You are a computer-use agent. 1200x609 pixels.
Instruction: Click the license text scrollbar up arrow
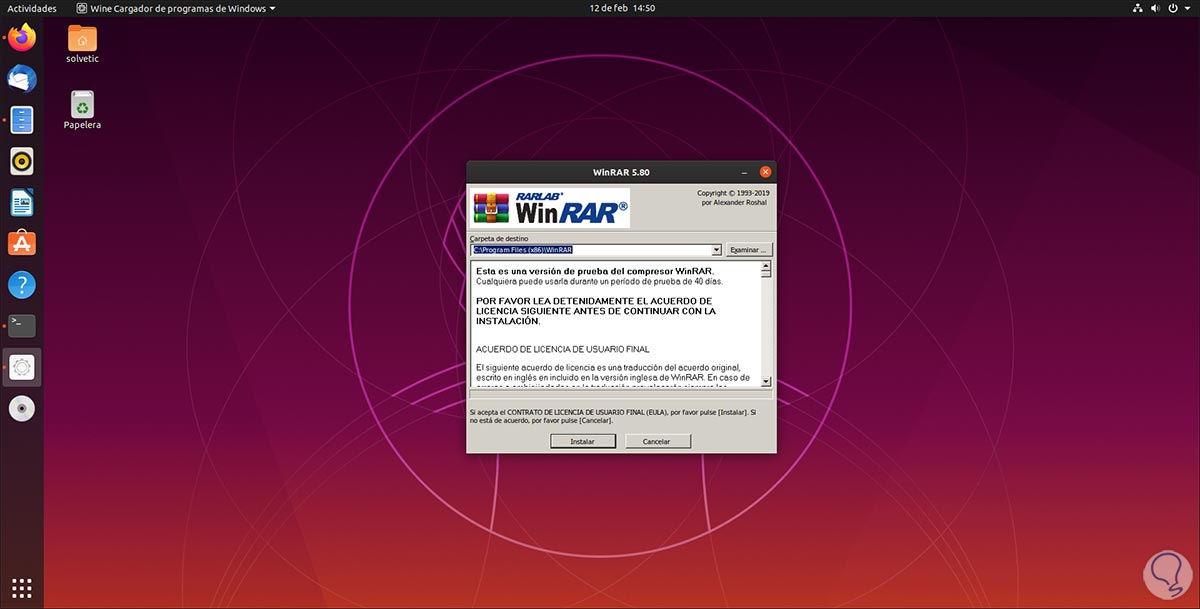[767, 267]
